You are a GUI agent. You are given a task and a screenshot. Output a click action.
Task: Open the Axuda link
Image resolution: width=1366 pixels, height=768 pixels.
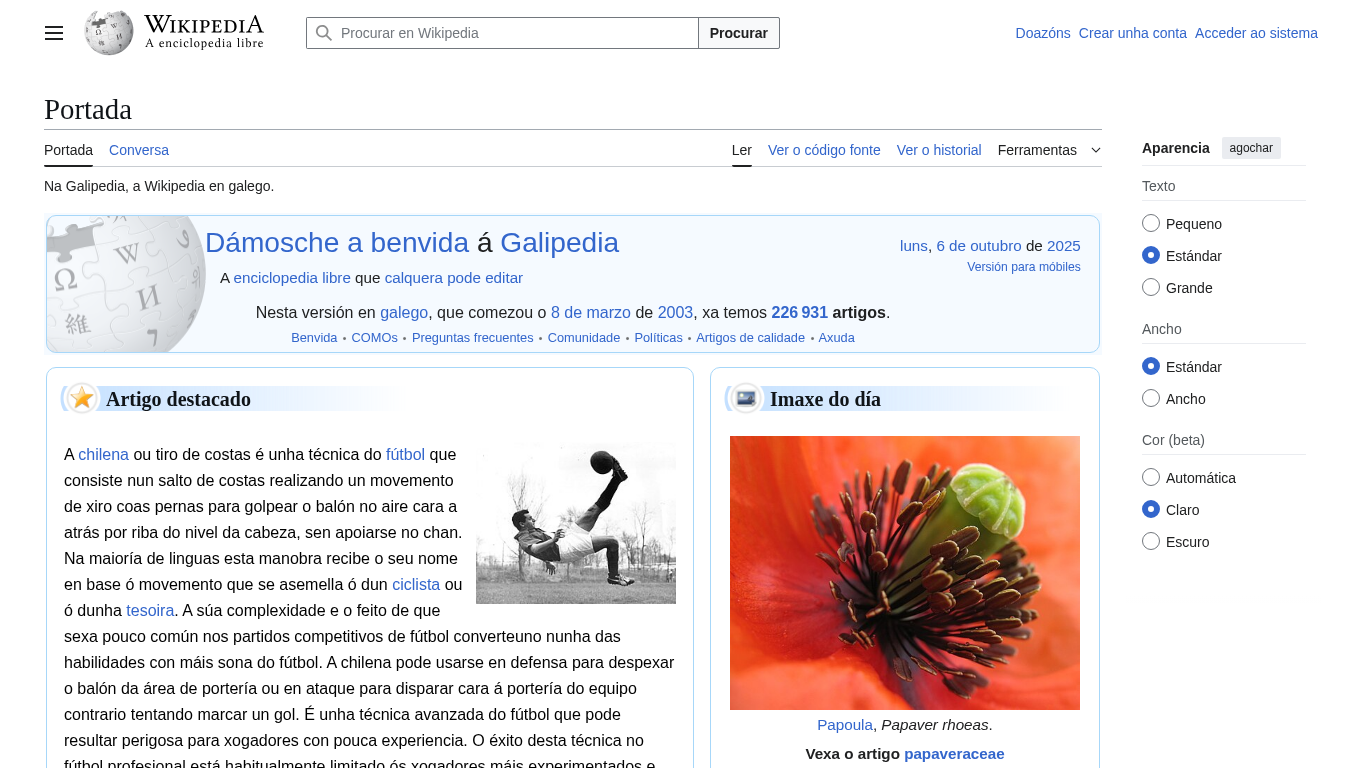click(837, 338)
